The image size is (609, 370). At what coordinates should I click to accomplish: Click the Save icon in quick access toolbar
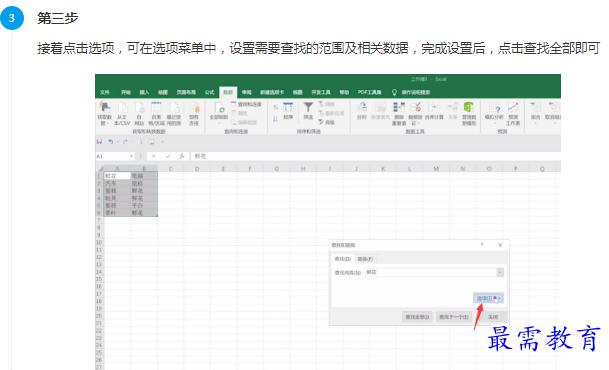(99, 142)
